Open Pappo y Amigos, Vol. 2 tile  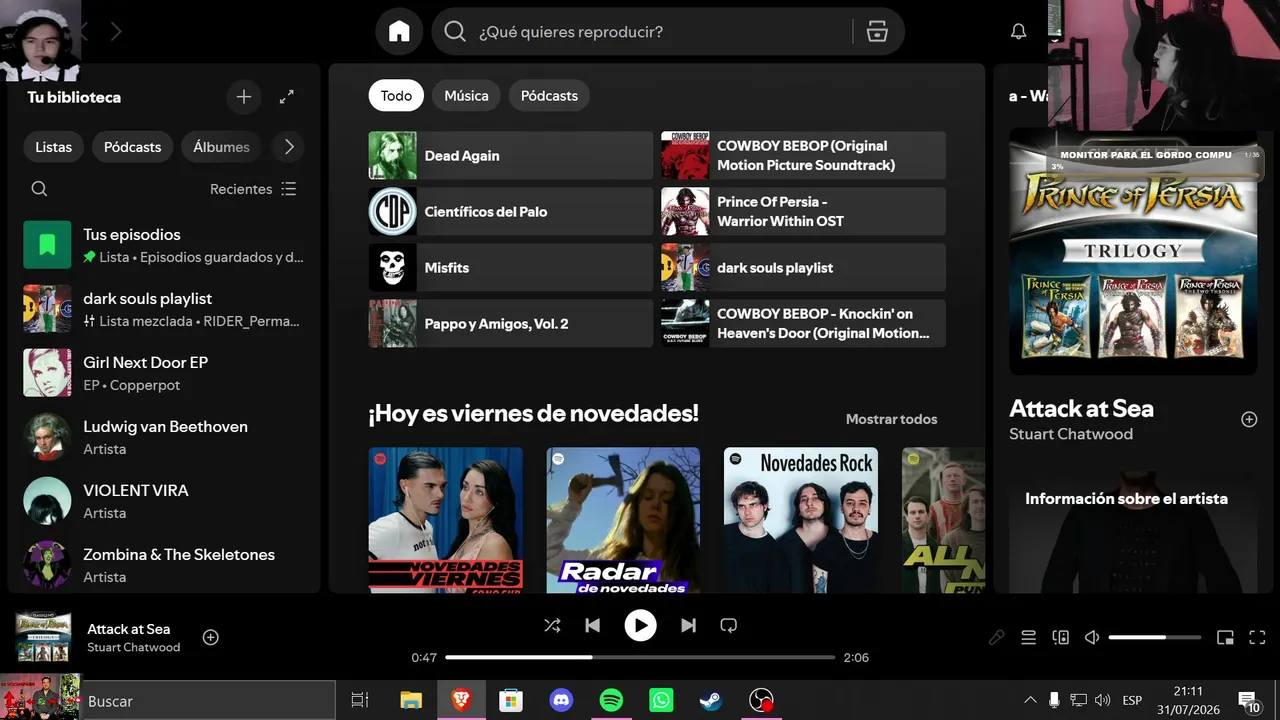click(x=511, y=324)
